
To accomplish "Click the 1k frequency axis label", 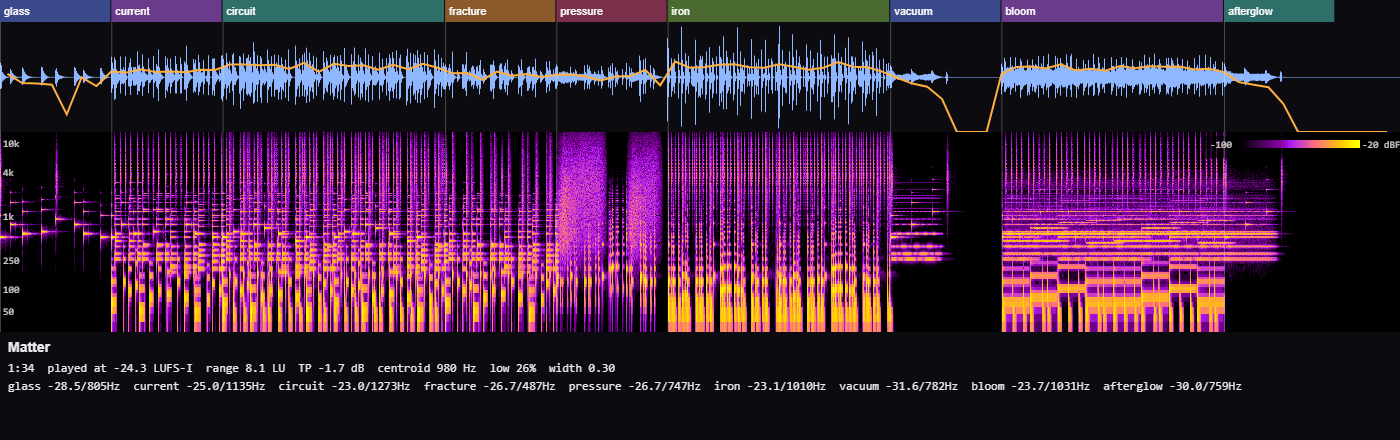I will click(x=9, y=217).
